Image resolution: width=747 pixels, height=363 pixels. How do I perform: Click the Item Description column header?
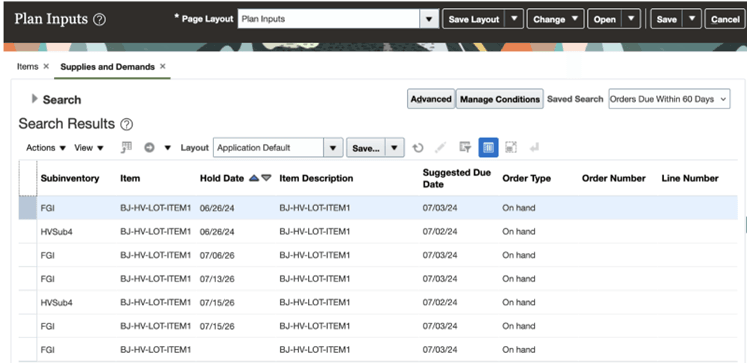tap(316, 178)
